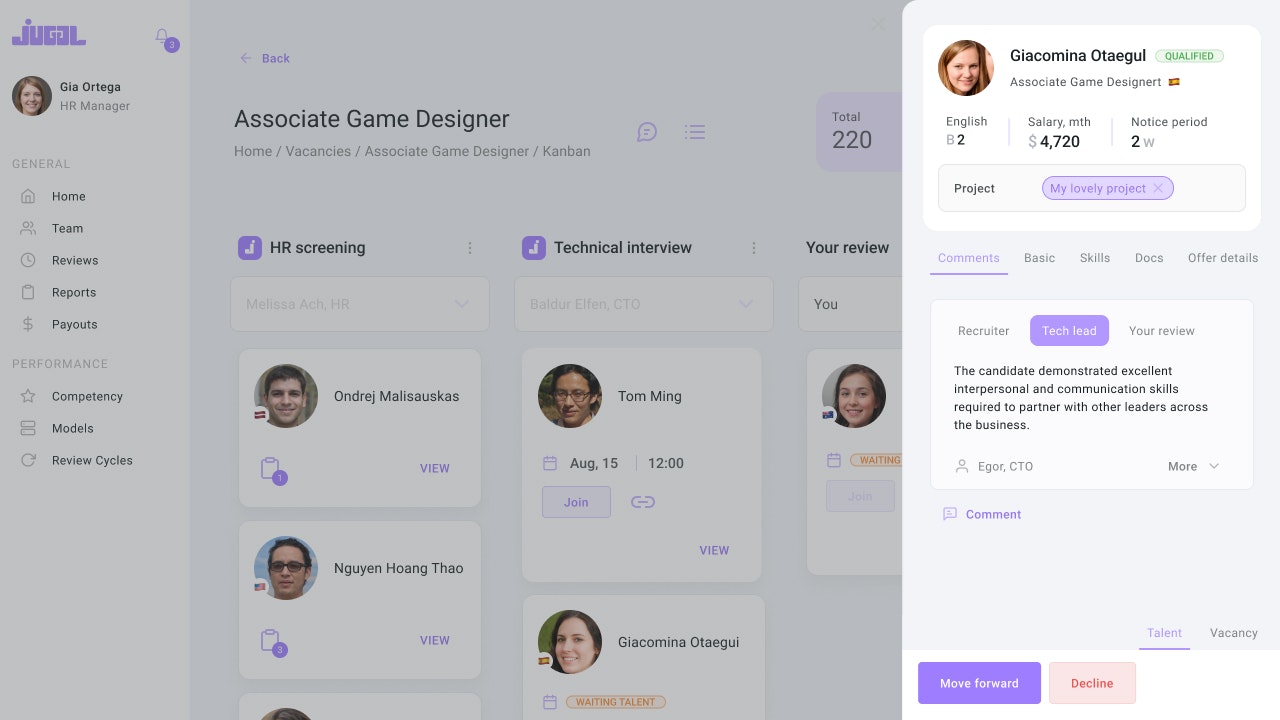Expand the Melissa Ach, HR dropdown
This screenshot has height=720, width=1280.
pyautogui.click(x=360, y=304)
